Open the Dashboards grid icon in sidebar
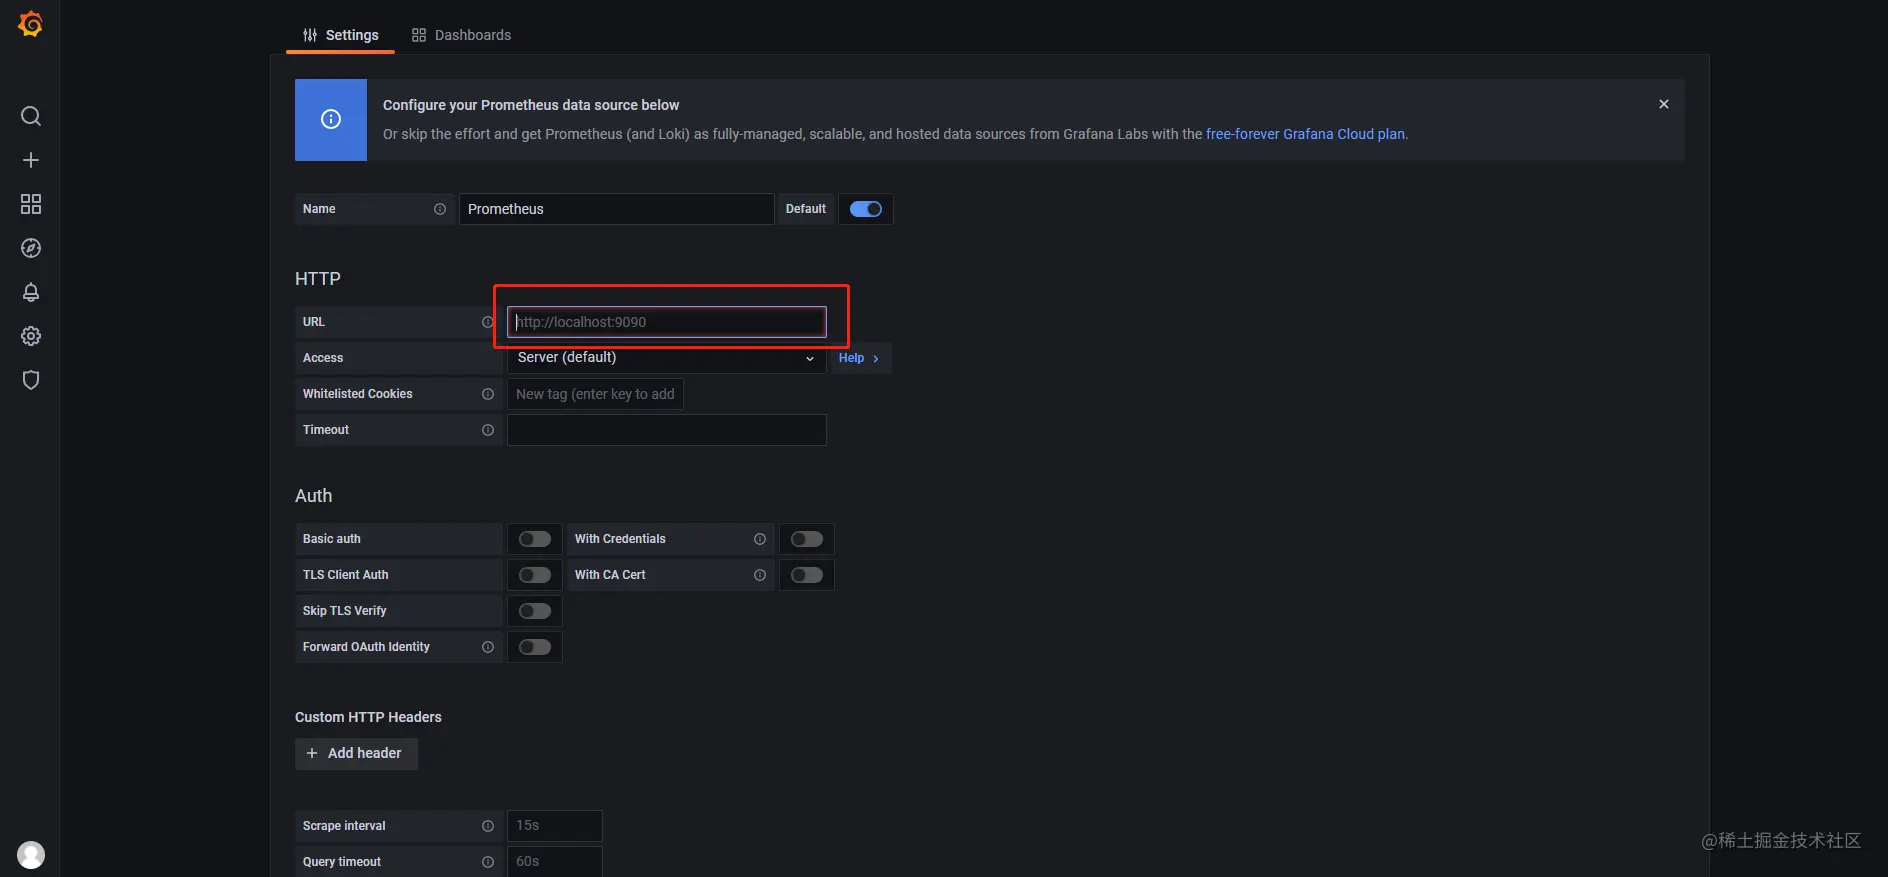The image size is (1888, 877). [x=31, y=204]
